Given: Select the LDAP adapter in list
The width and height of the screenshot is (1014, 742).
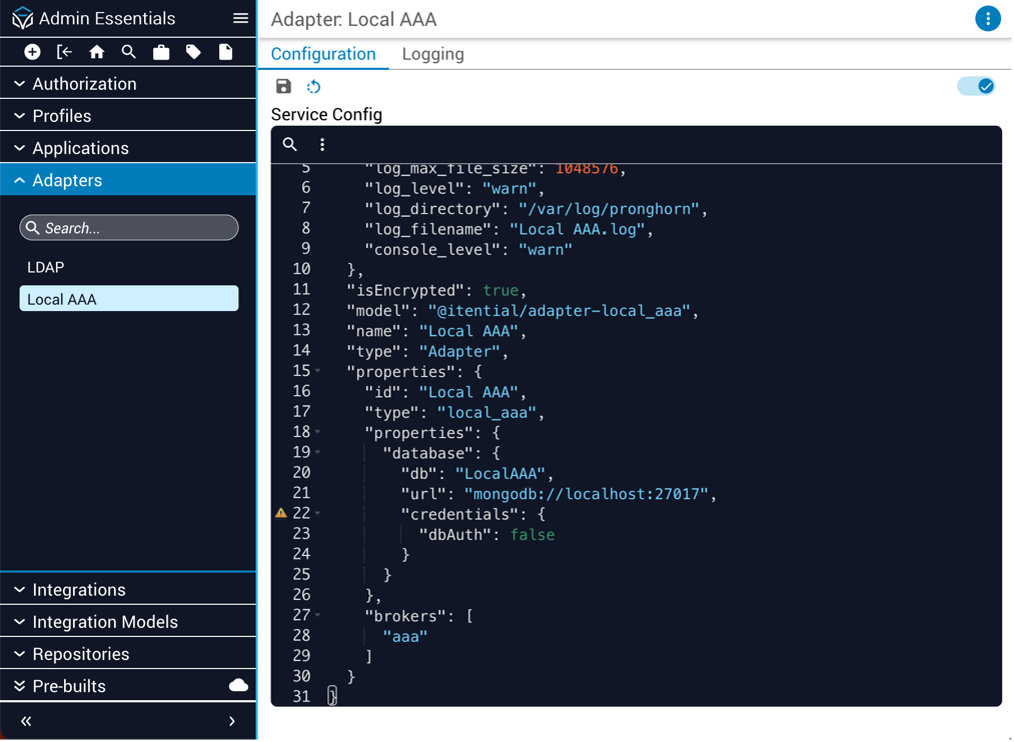Looking at the screenshot, I should pos(46,267).
